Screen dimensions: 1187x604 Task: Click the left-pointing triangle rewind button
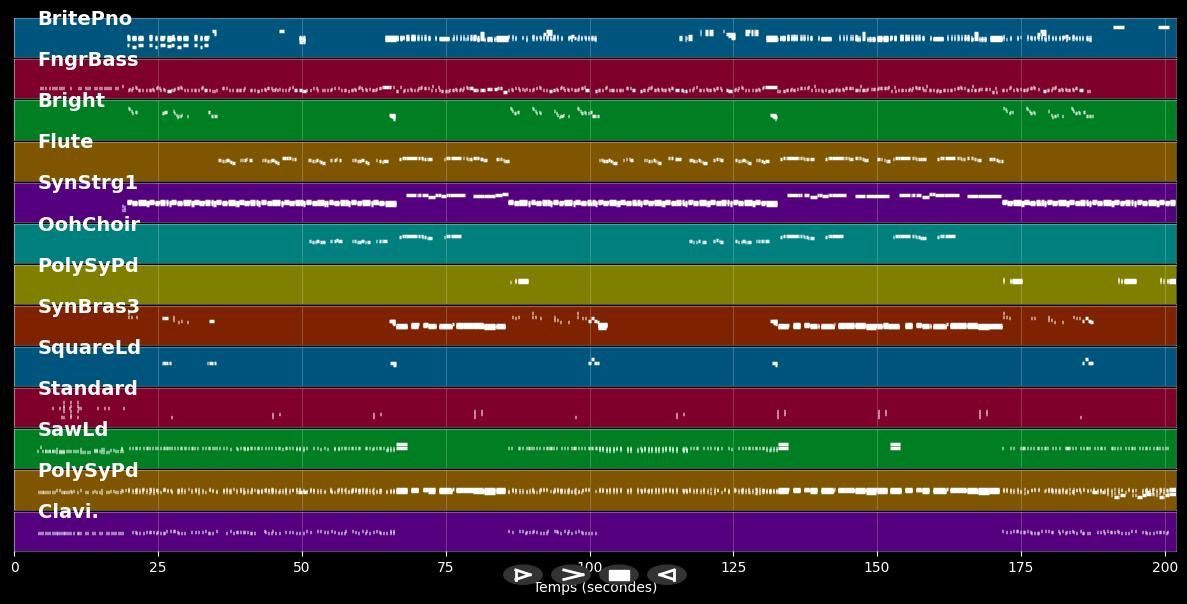coord(667,575)
